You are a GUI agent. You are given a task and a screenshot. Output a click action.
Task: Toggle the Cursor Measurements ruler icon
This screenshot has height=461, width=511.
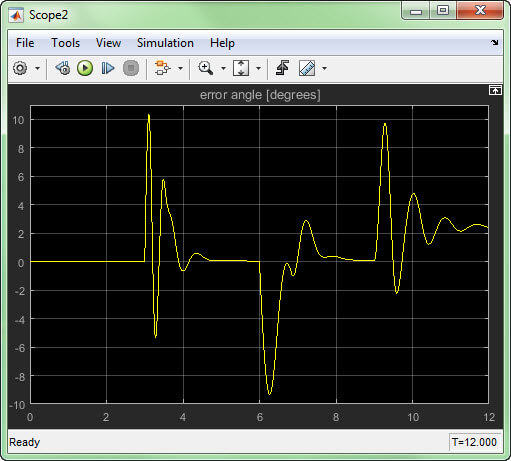(x=307, y=68)
